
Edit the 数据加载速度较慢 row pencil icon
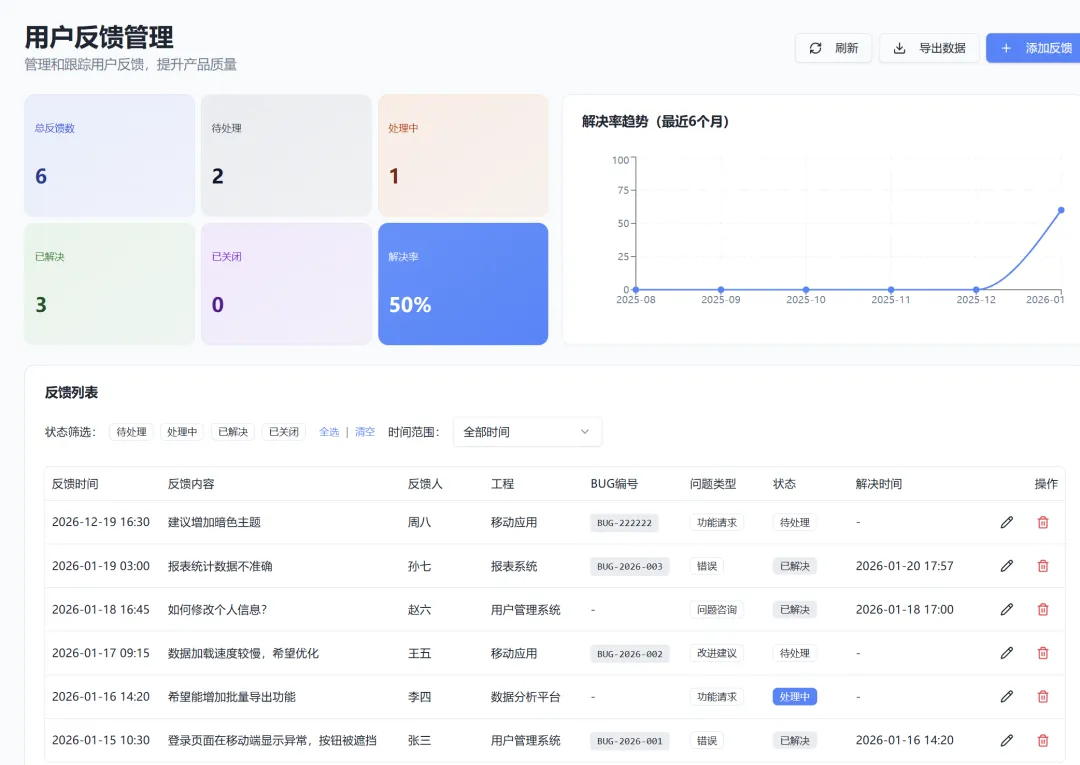[1007, 653]
